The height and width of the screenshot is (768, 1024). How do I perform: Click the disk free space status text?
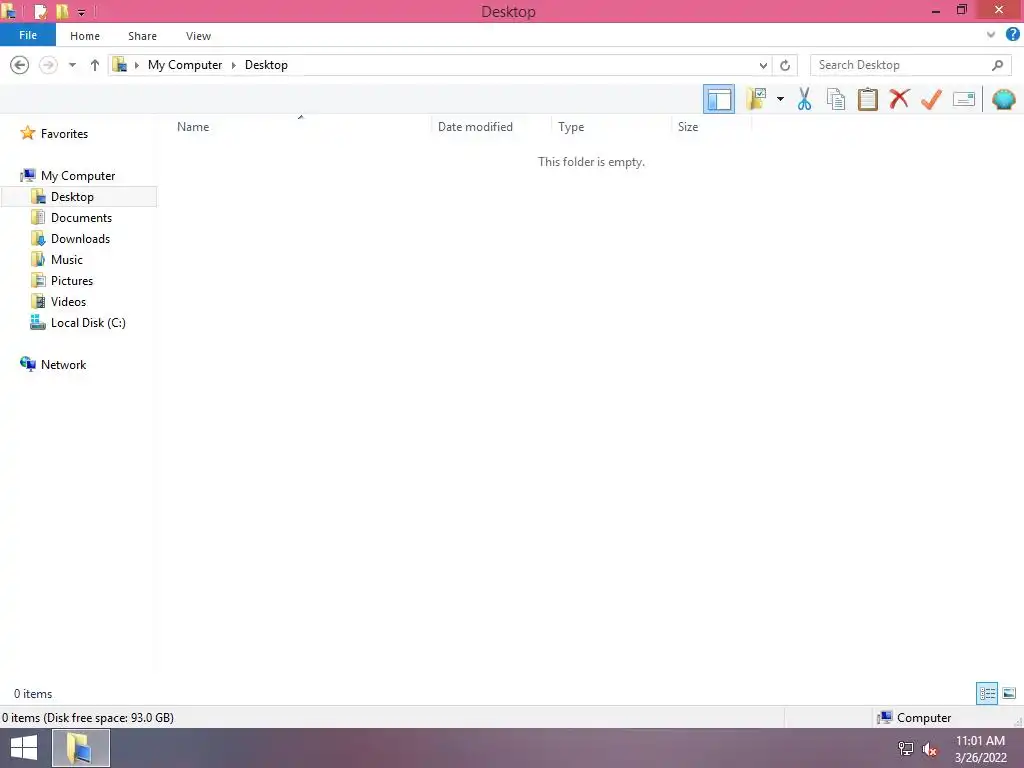point(88,718)
